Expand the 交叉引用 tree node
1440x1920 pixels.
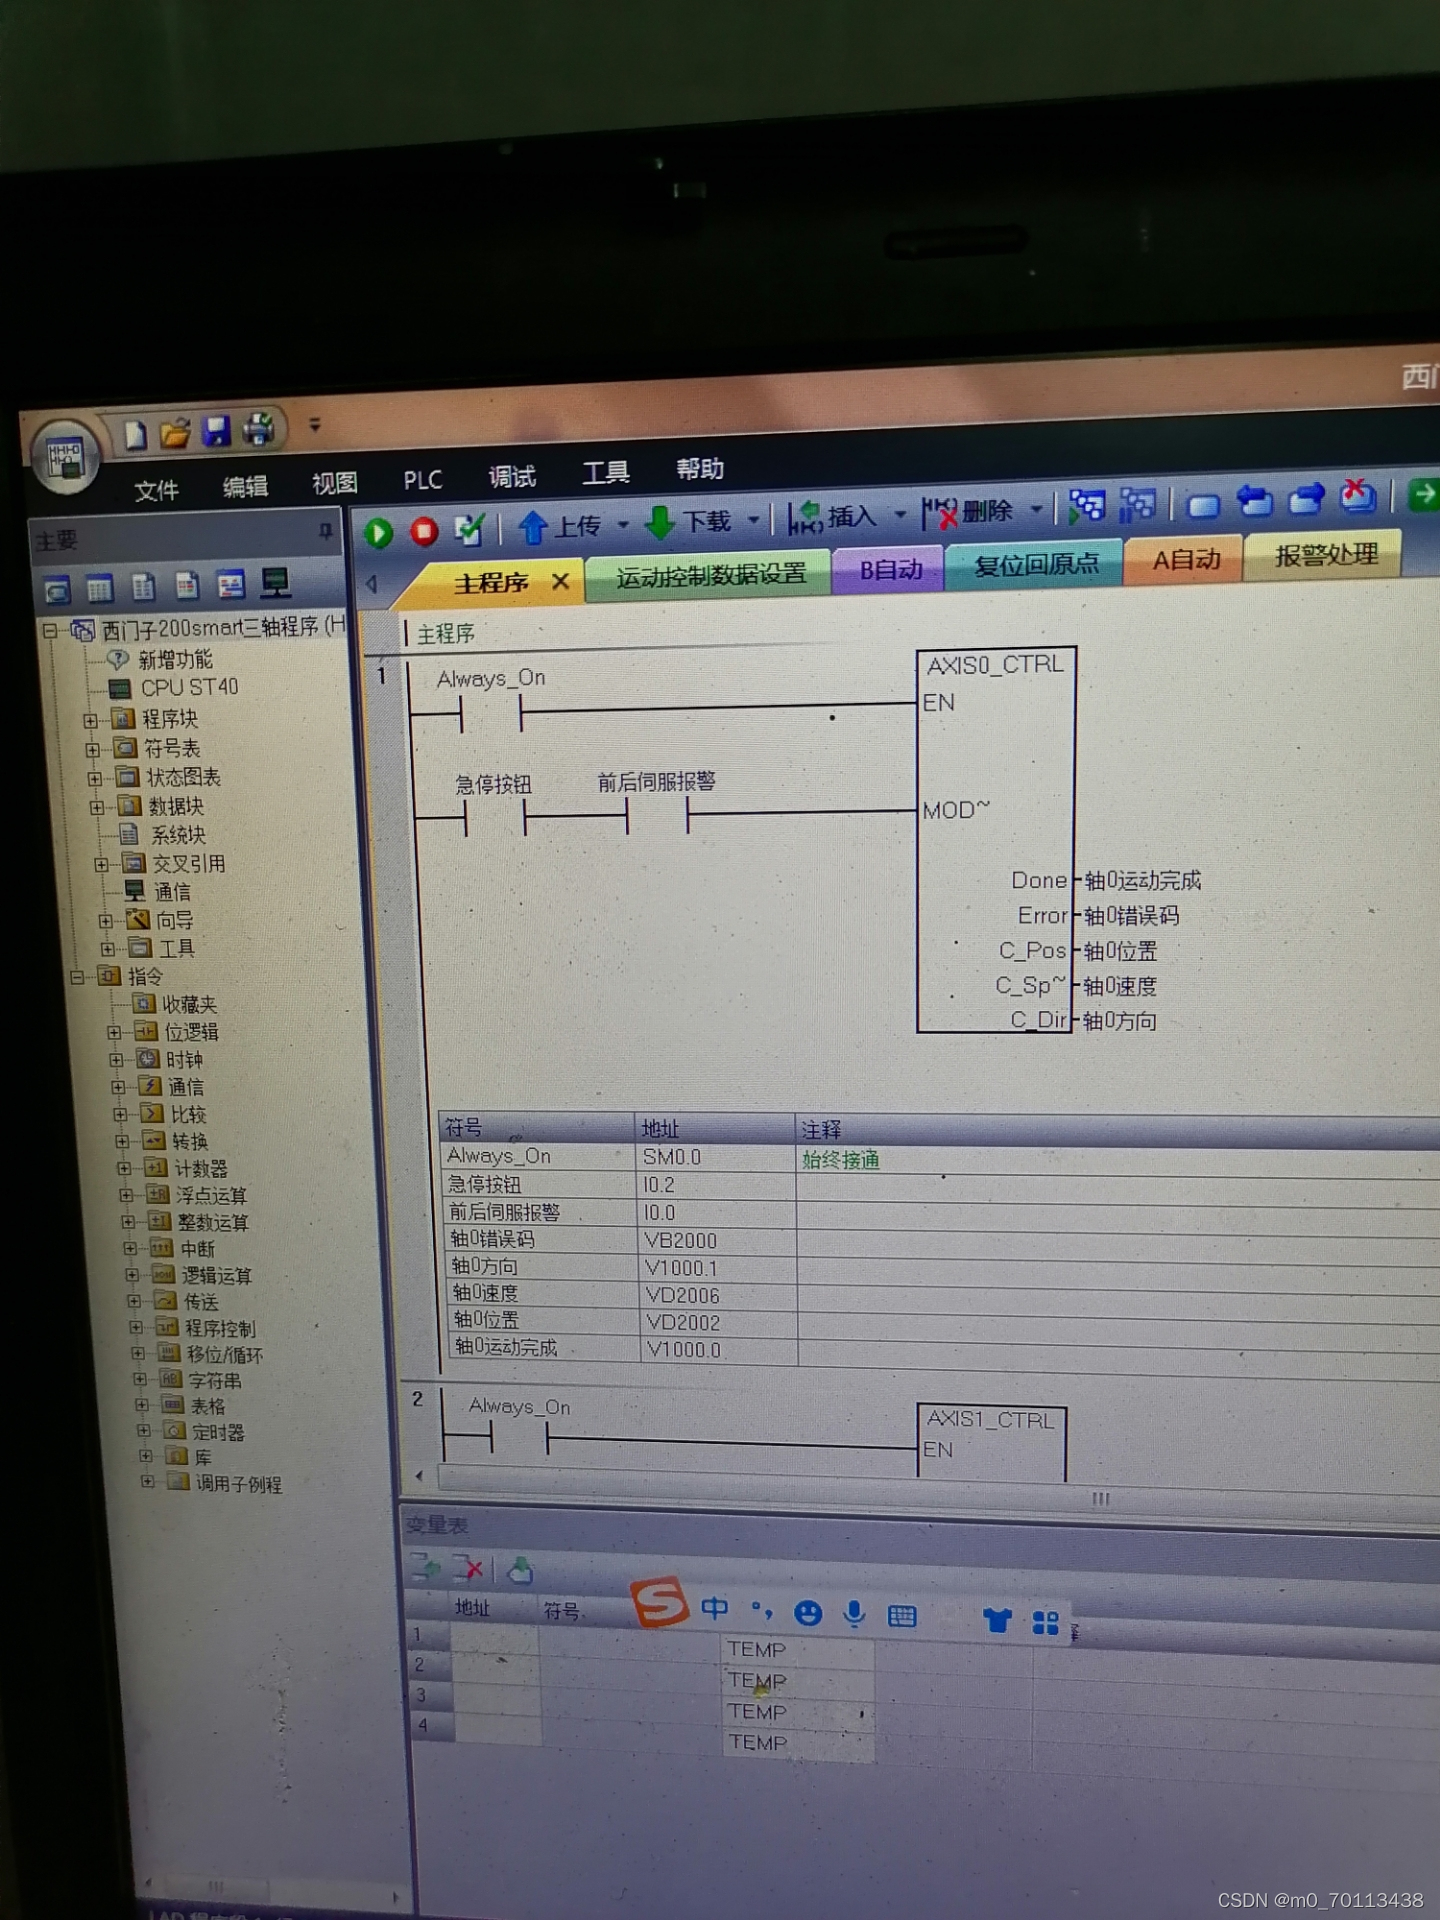point(102,864)
